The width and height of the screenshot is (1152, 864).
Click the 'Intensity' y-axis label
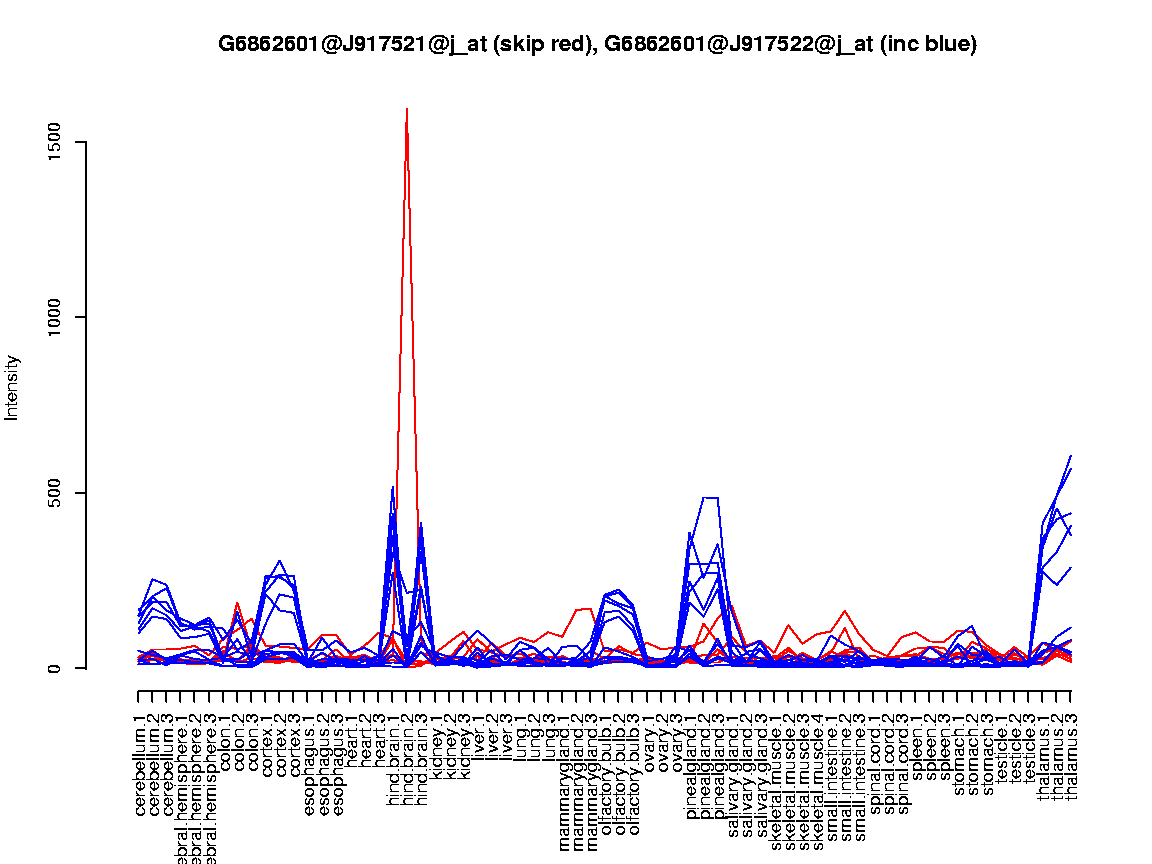[13, 387]
